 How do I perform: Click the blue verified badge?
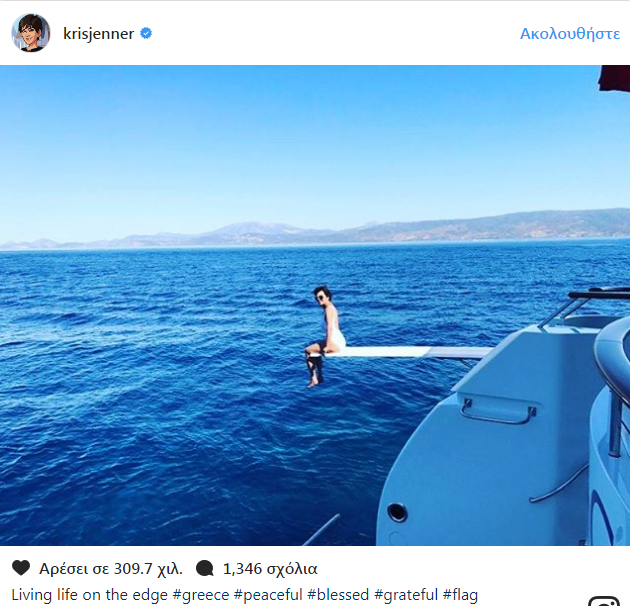click(146, 33)
